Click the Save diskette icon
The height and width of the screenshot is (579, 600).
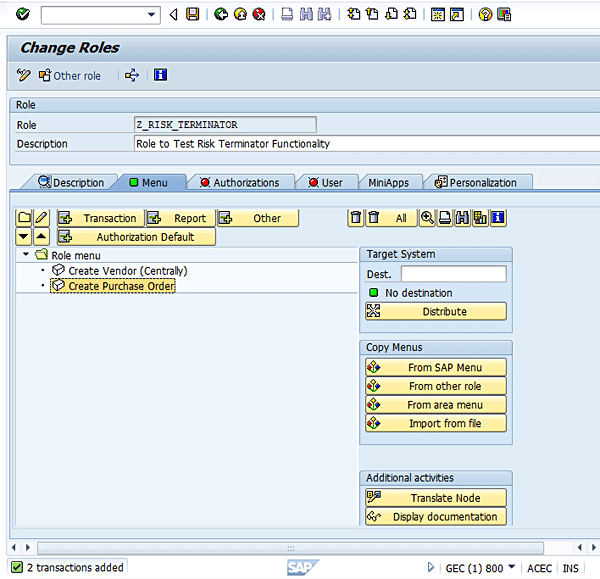tap(192, 15)
